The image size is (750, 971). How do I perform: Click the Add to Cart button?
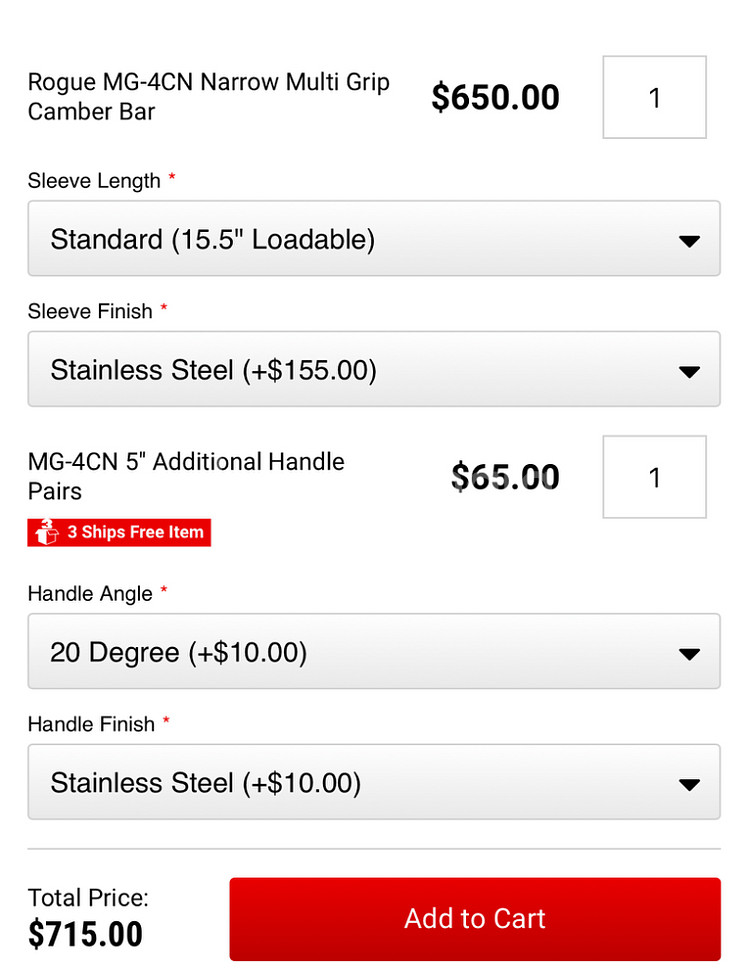point(475,919)
